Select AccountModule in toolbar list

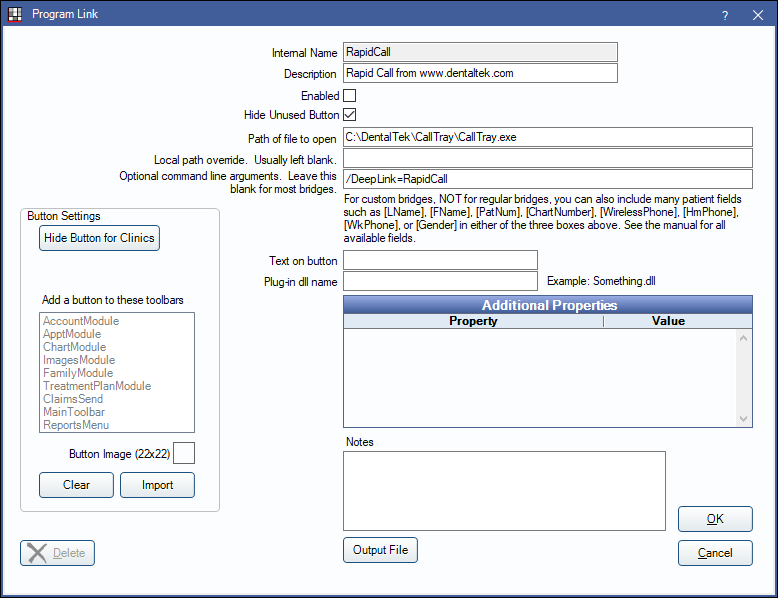(81, 321)
